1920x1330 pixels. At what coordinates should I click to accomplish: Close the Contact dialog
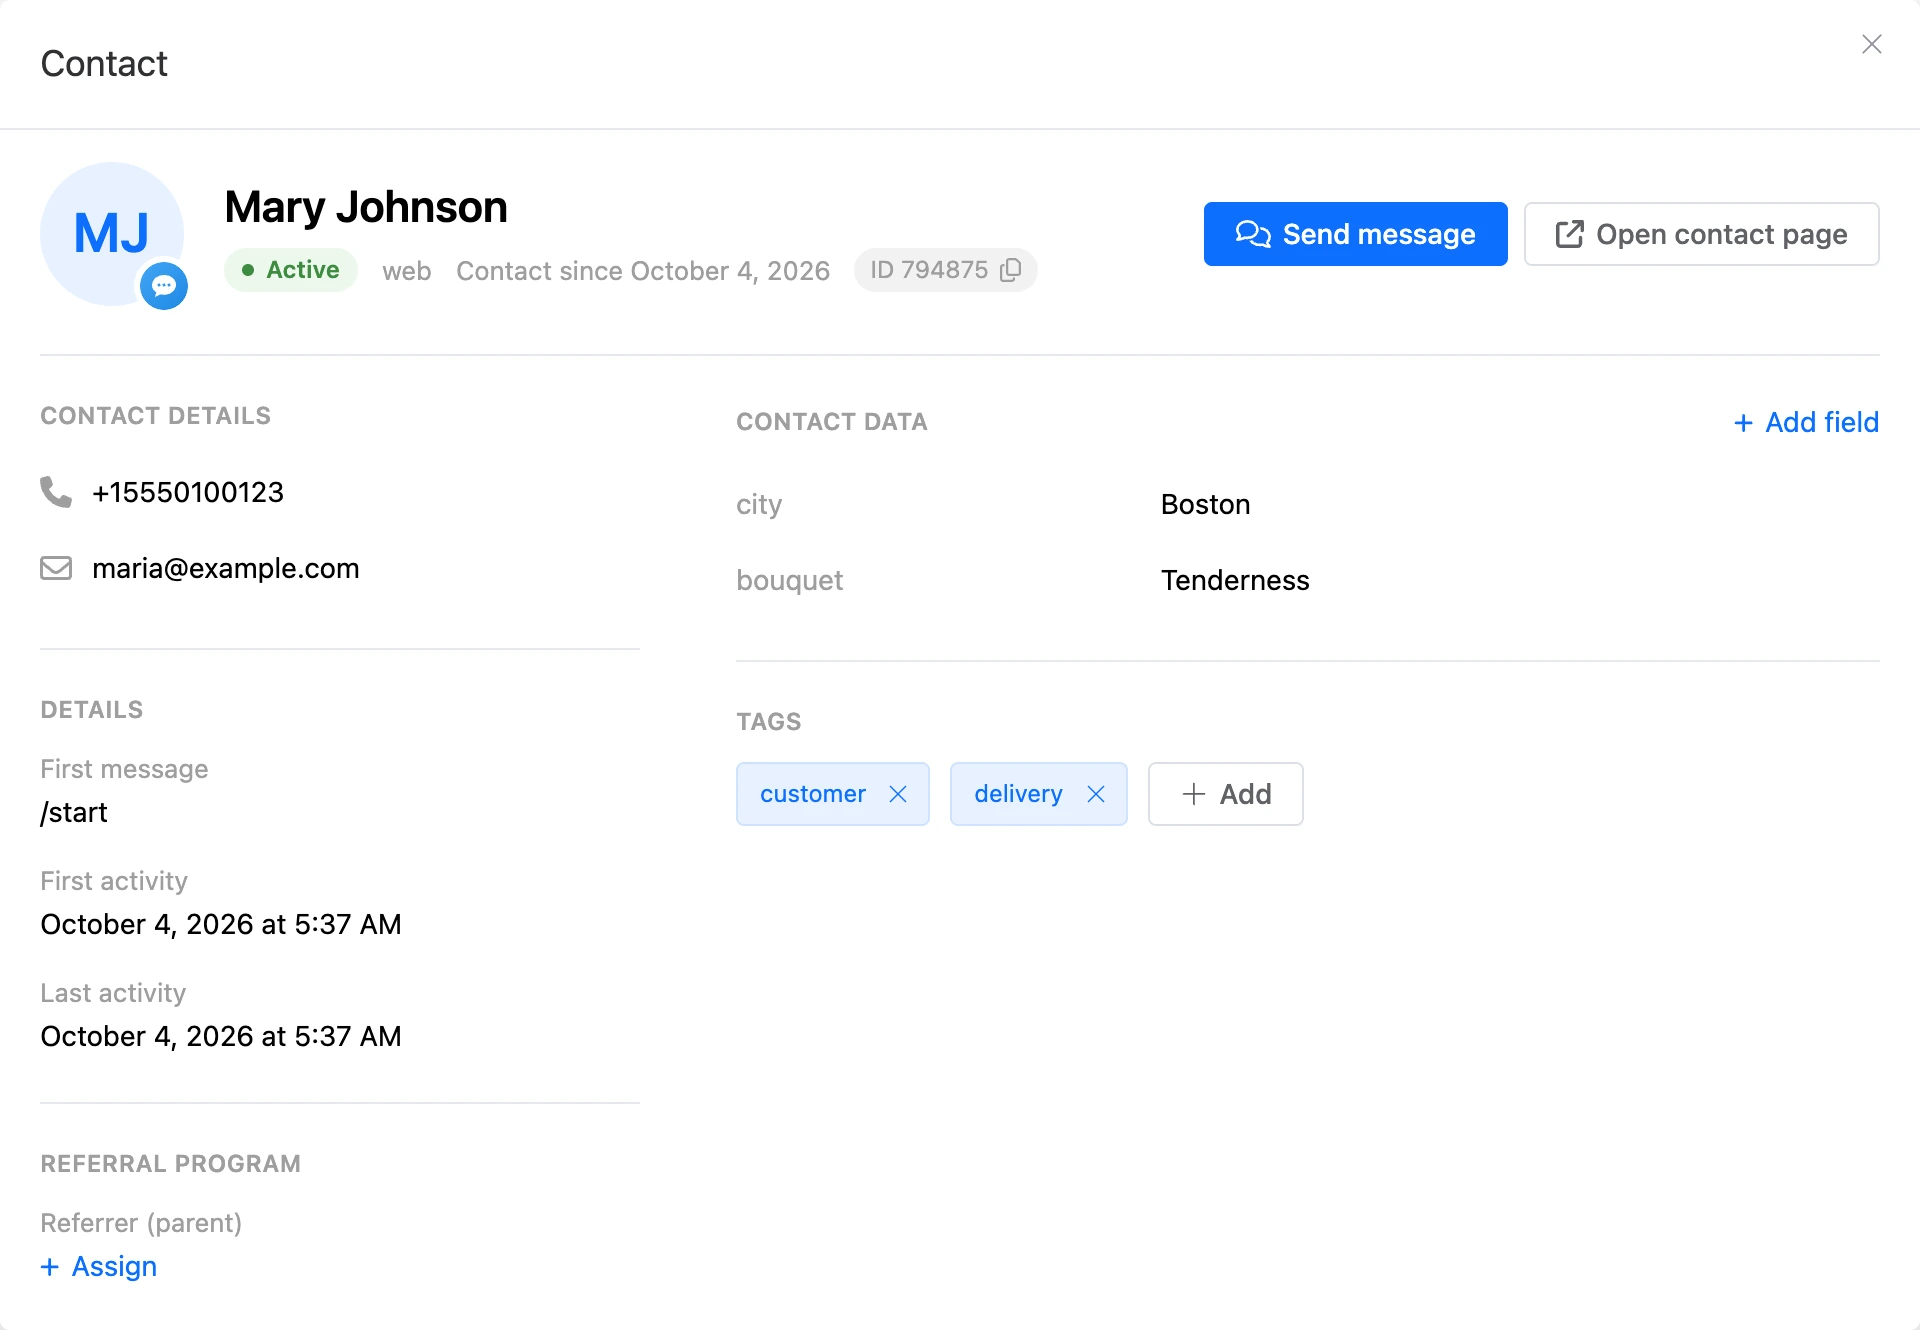[1871, 44]
